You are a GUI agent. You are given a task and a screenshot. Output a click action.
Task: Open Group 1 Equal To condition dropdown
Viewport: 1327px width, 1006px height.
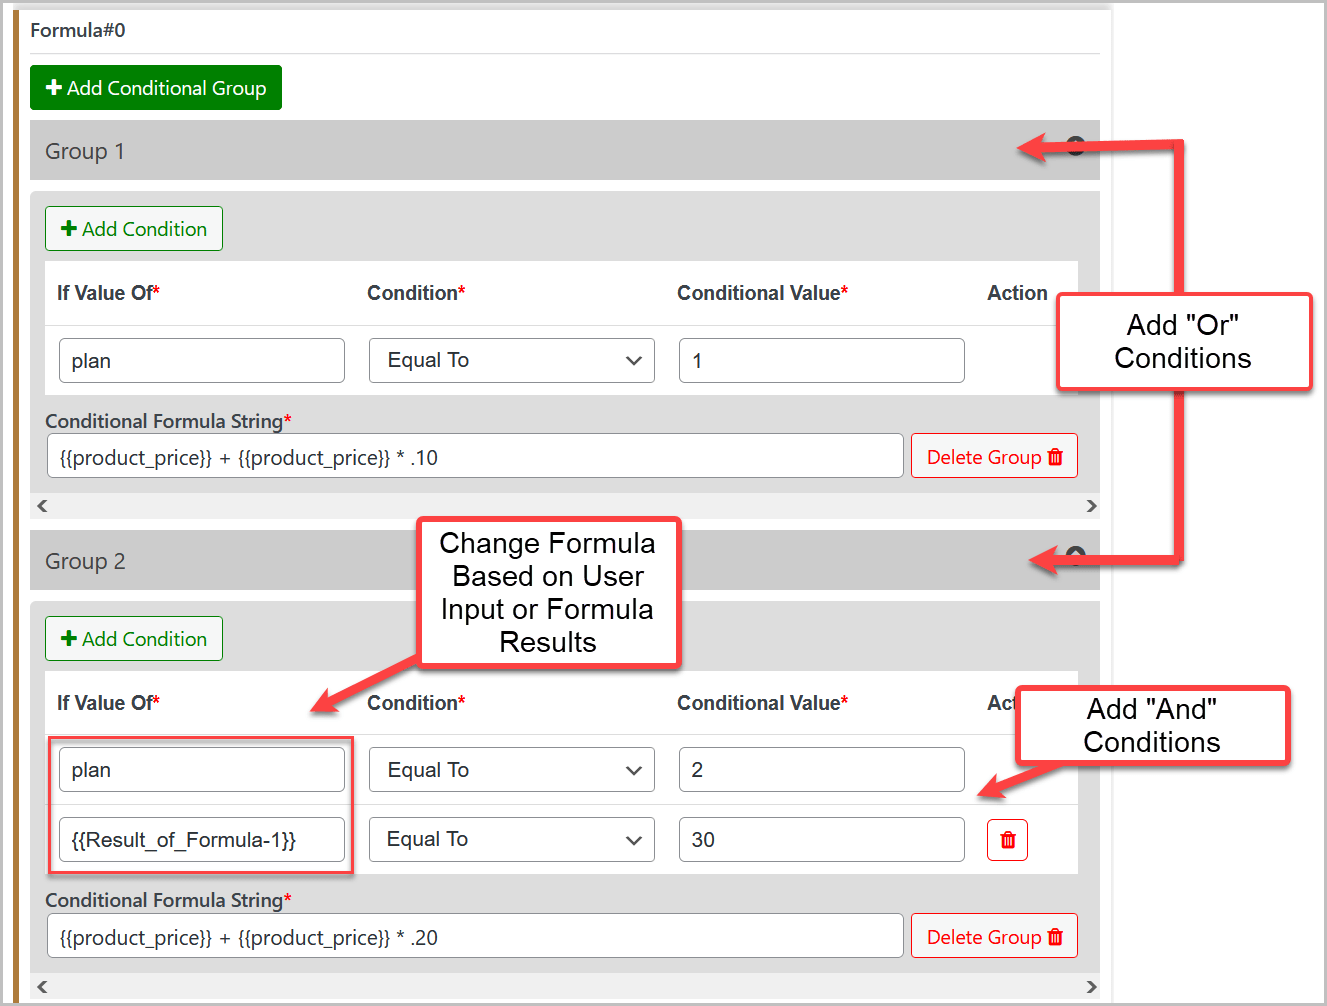[x=512, y=361]
